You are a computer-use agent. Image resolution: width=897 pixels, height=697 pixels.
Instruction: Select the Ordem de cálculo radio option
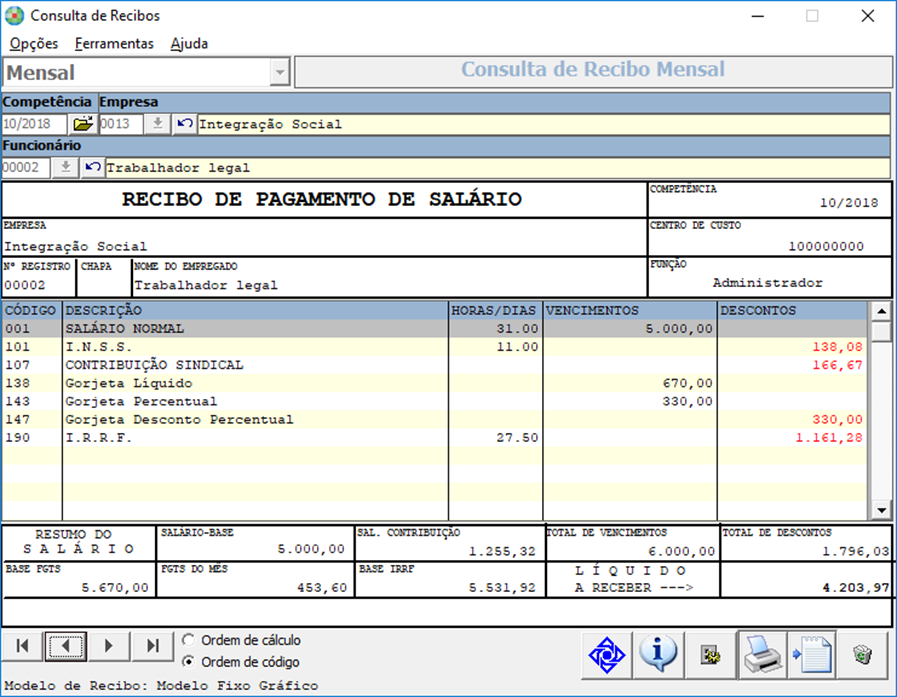pos(188,640)
